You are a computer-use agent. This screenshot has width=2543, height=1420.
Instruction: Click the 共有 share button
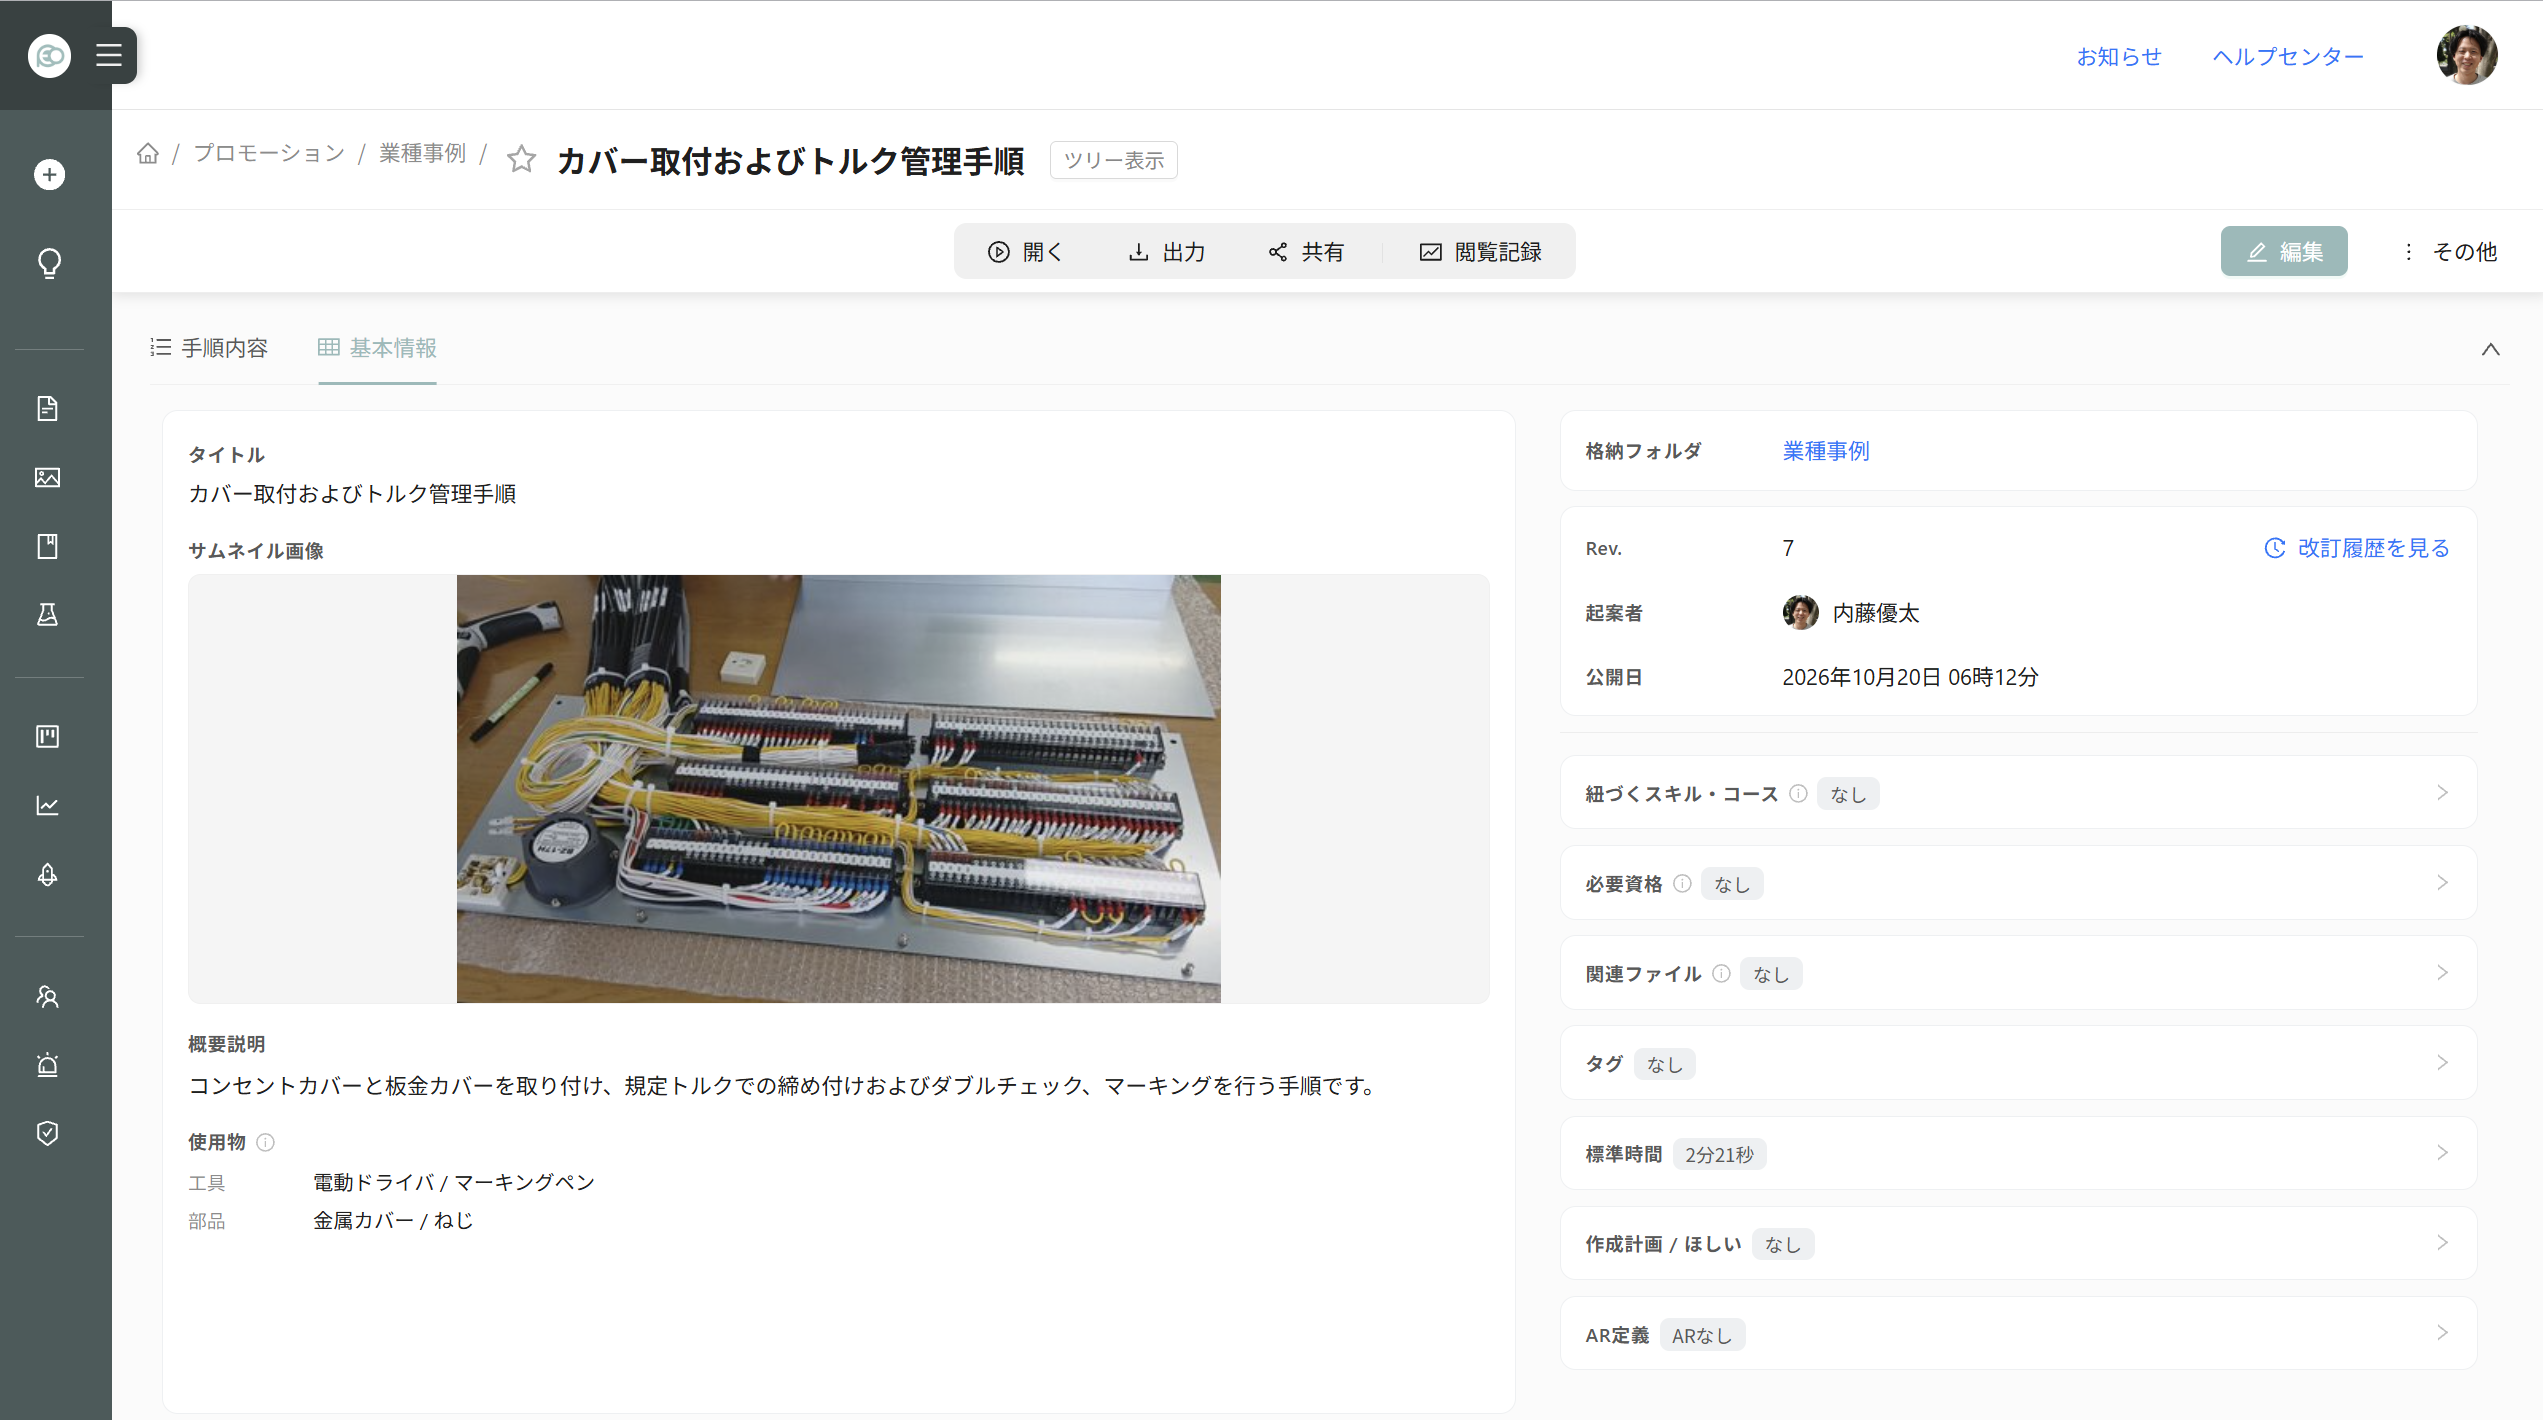[x=1306, y=251]
